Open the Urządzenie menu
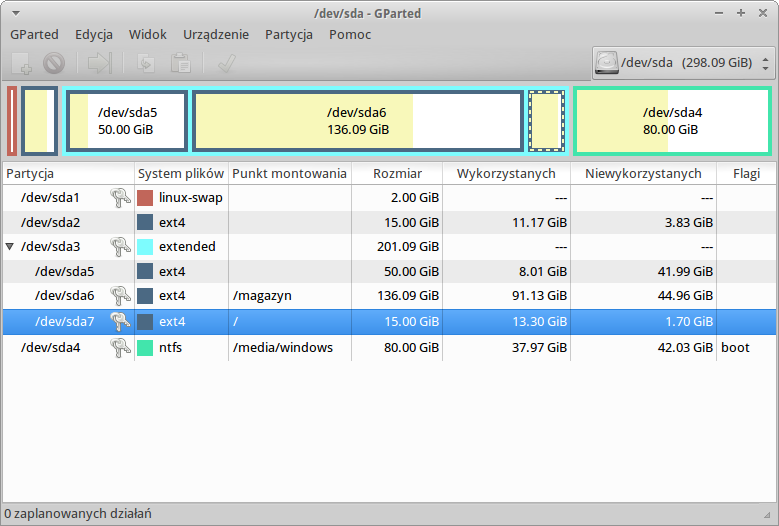The height and width of the screenshot is (526, 779). click(216, 35)
